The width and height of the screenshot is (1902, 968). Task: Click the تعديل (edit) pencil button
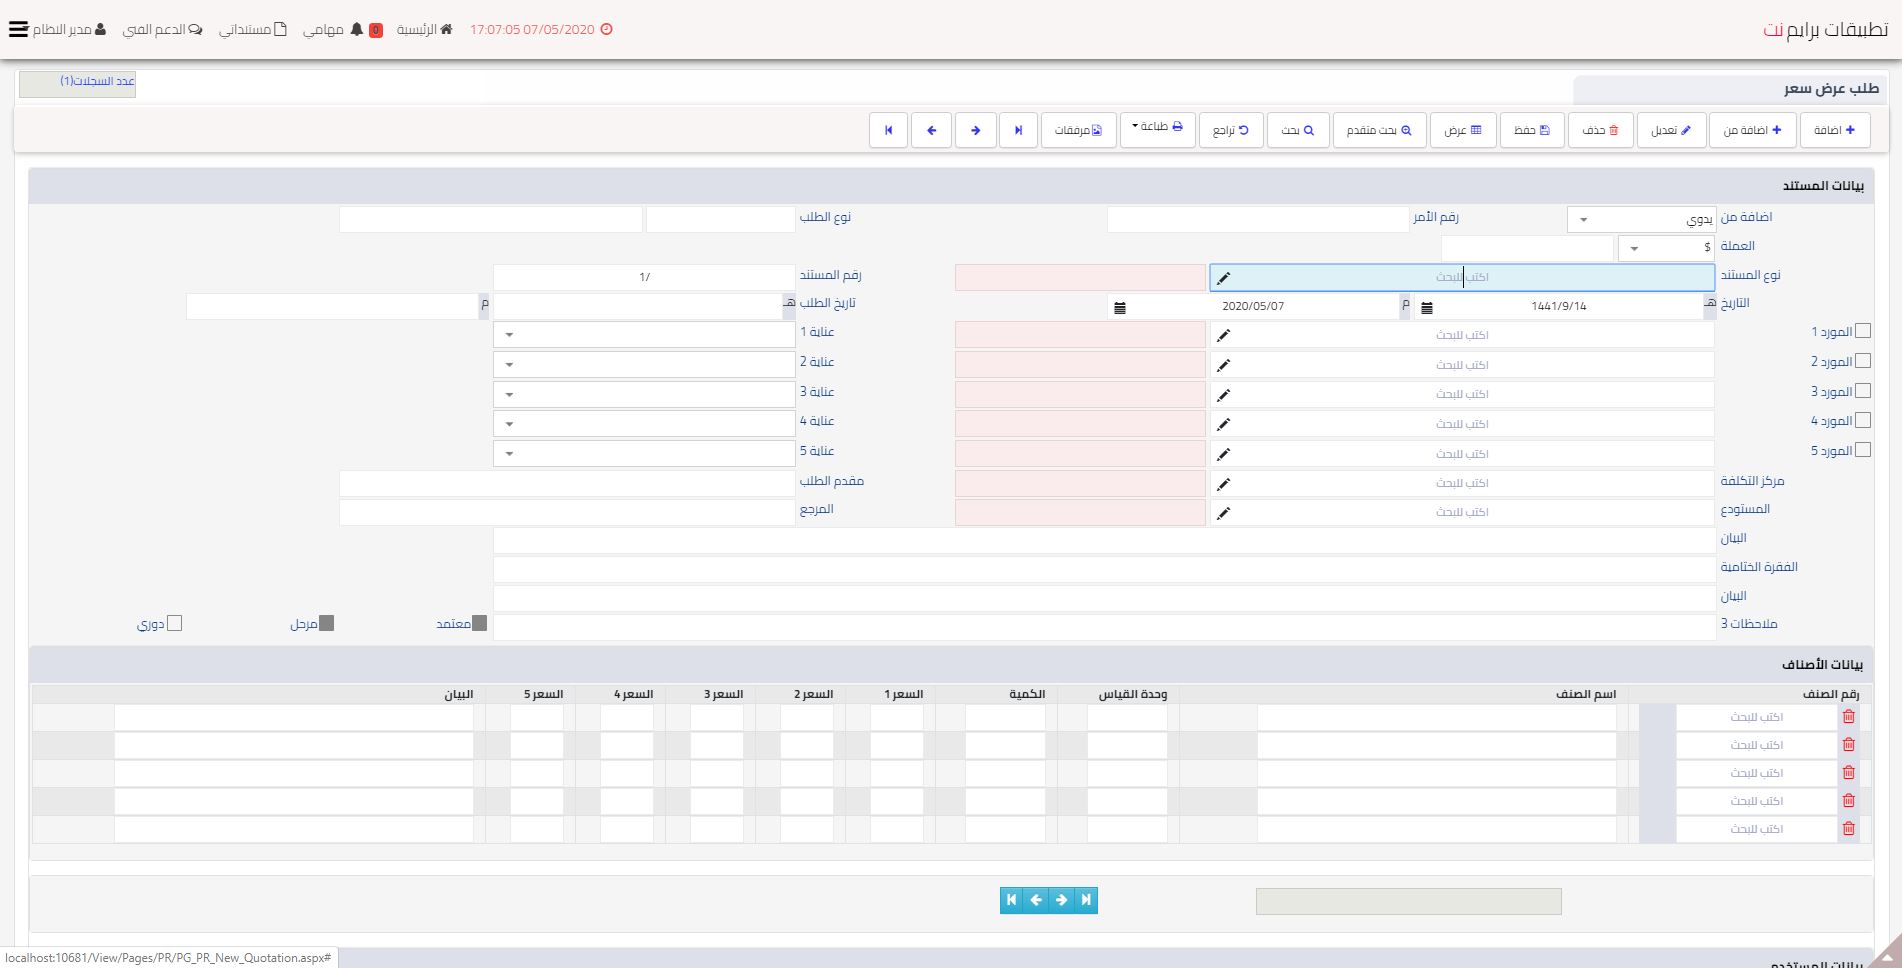[1671, 130]
